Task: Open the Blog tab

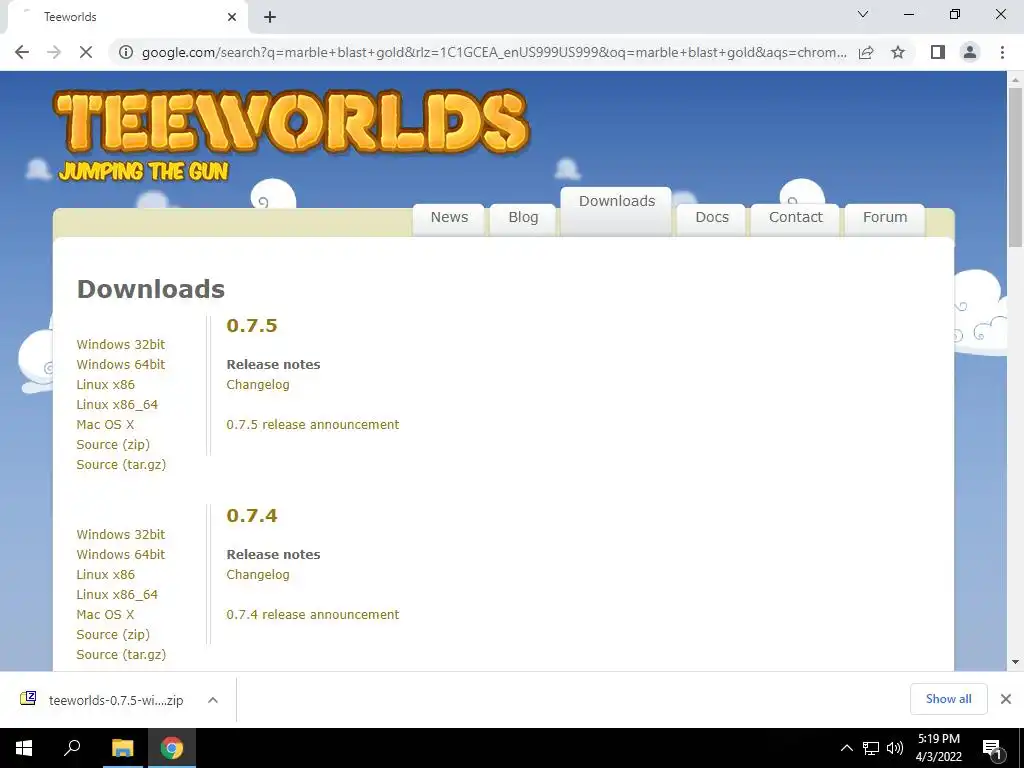Action: point(523,217)
